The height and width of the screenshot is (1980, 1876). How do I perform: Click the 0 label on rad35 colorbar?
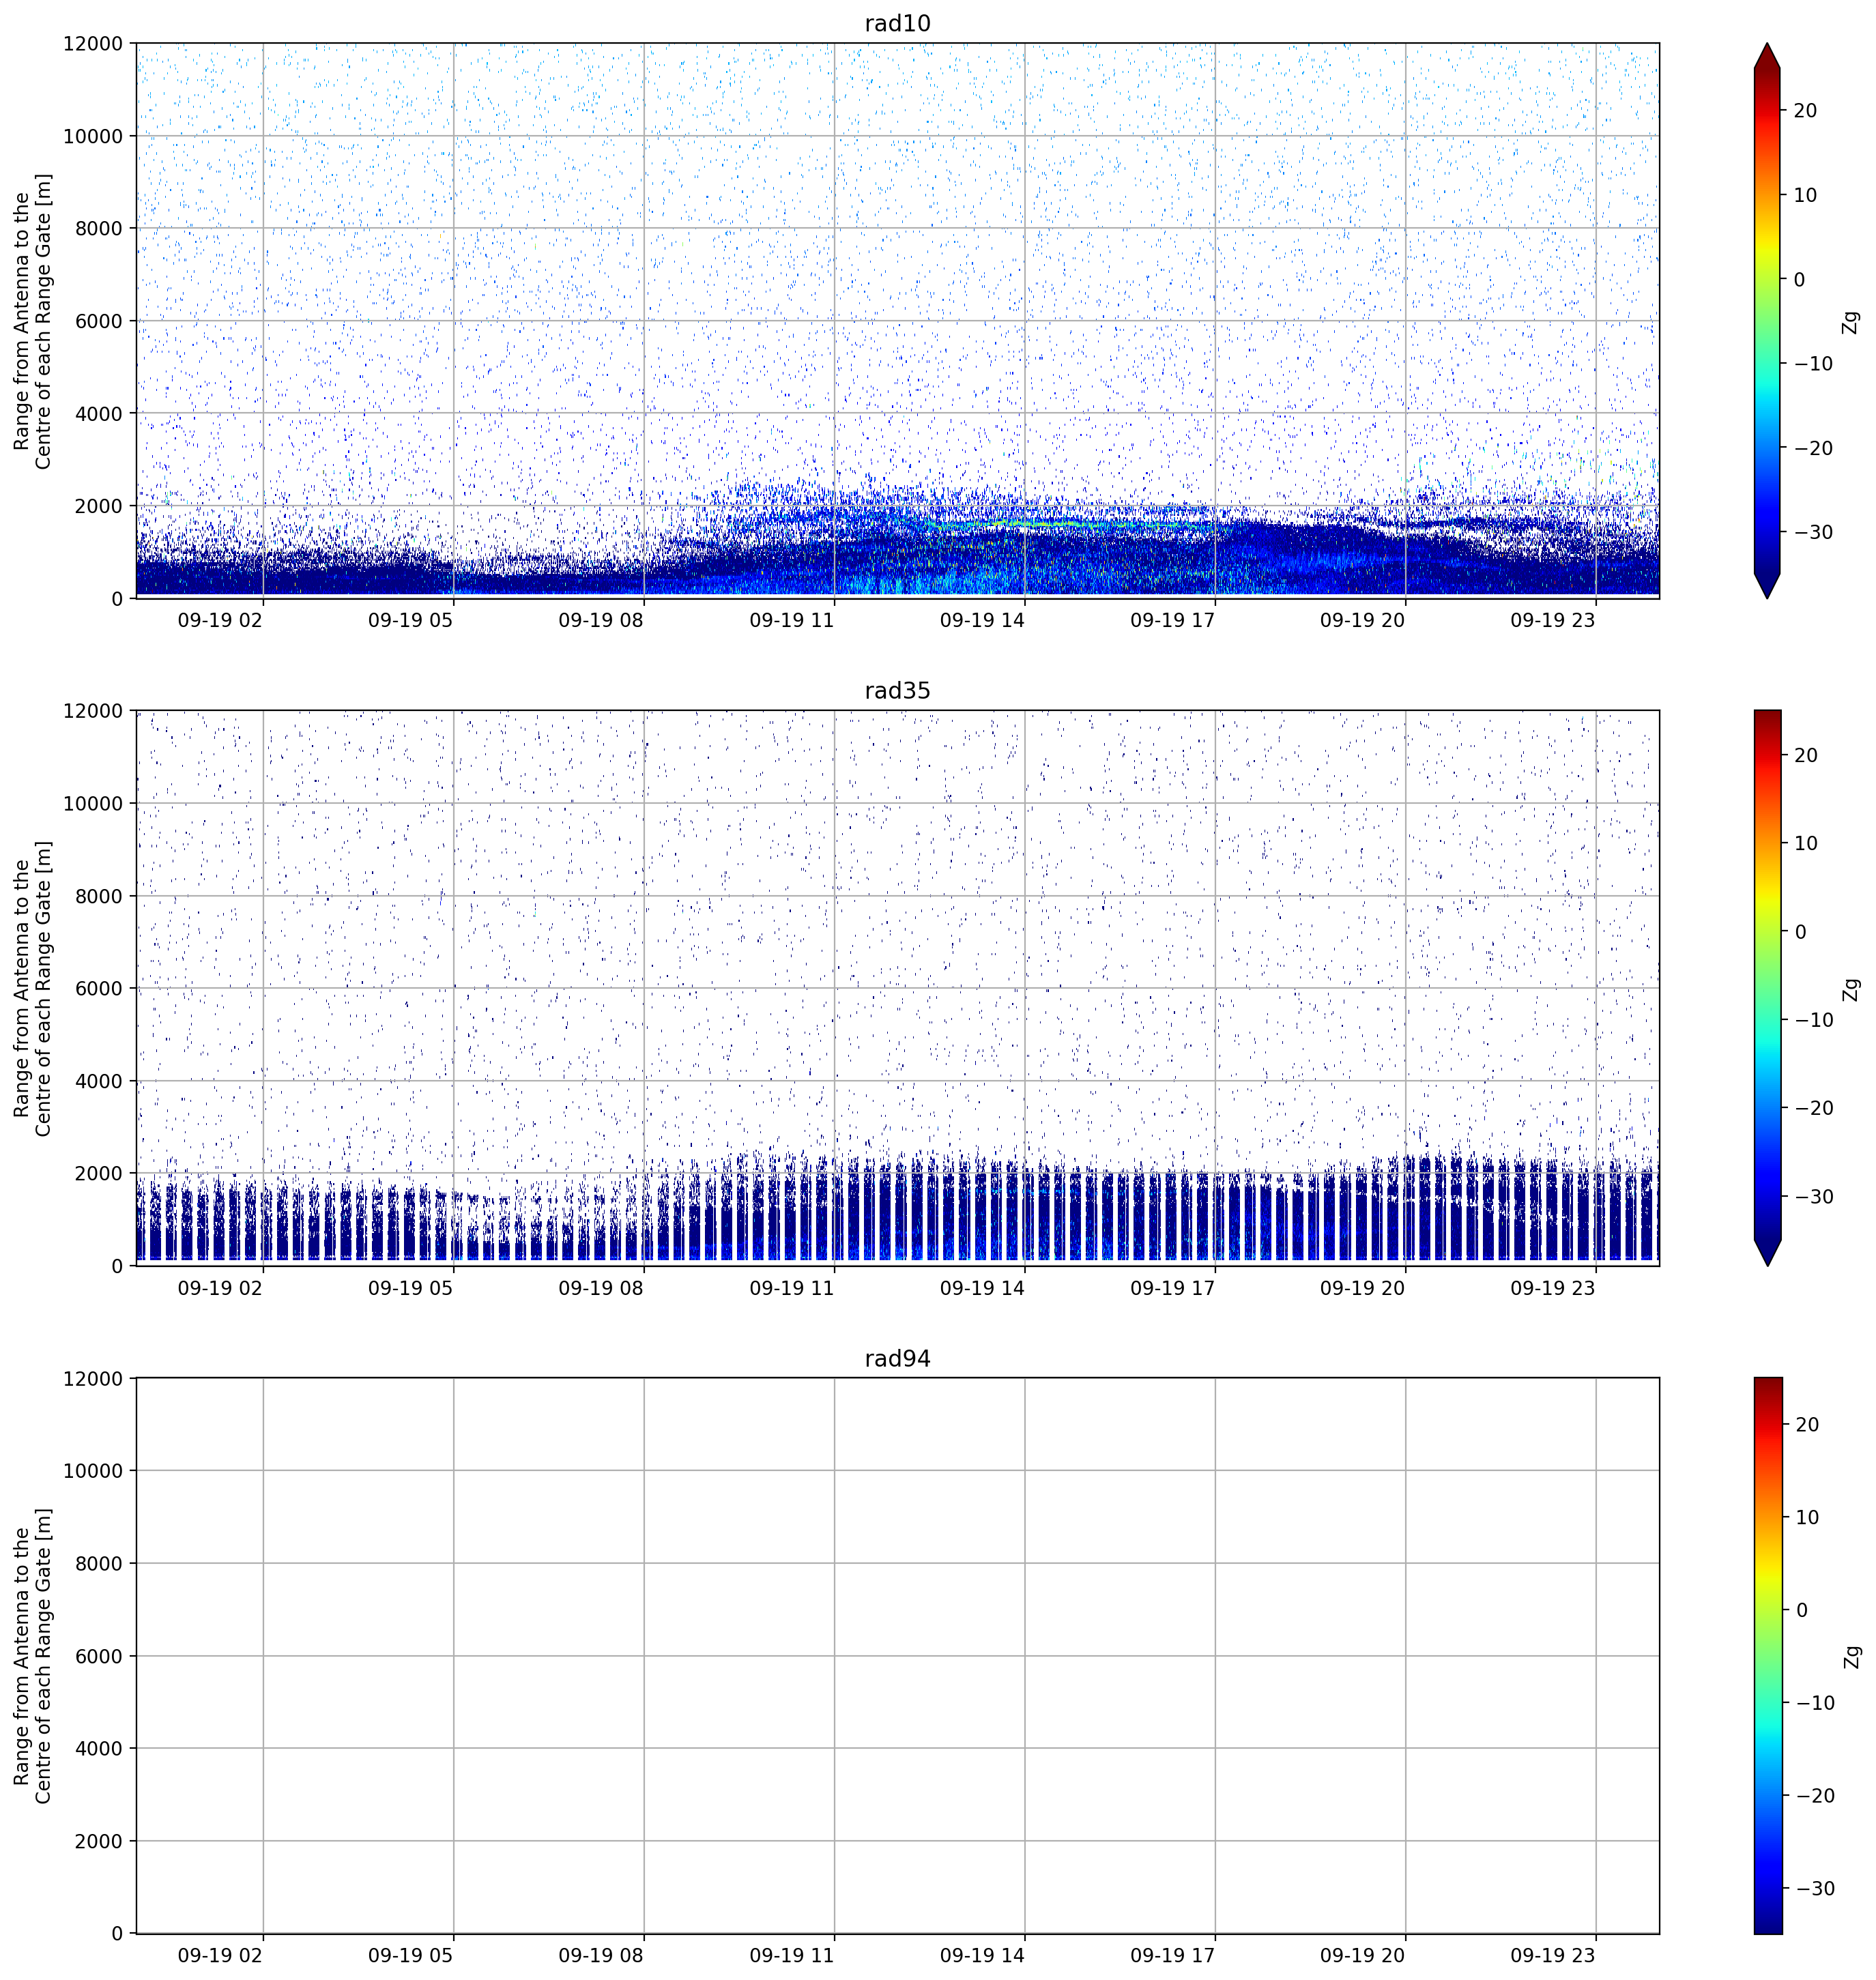pyautogui.click(x=1801, y=932)
